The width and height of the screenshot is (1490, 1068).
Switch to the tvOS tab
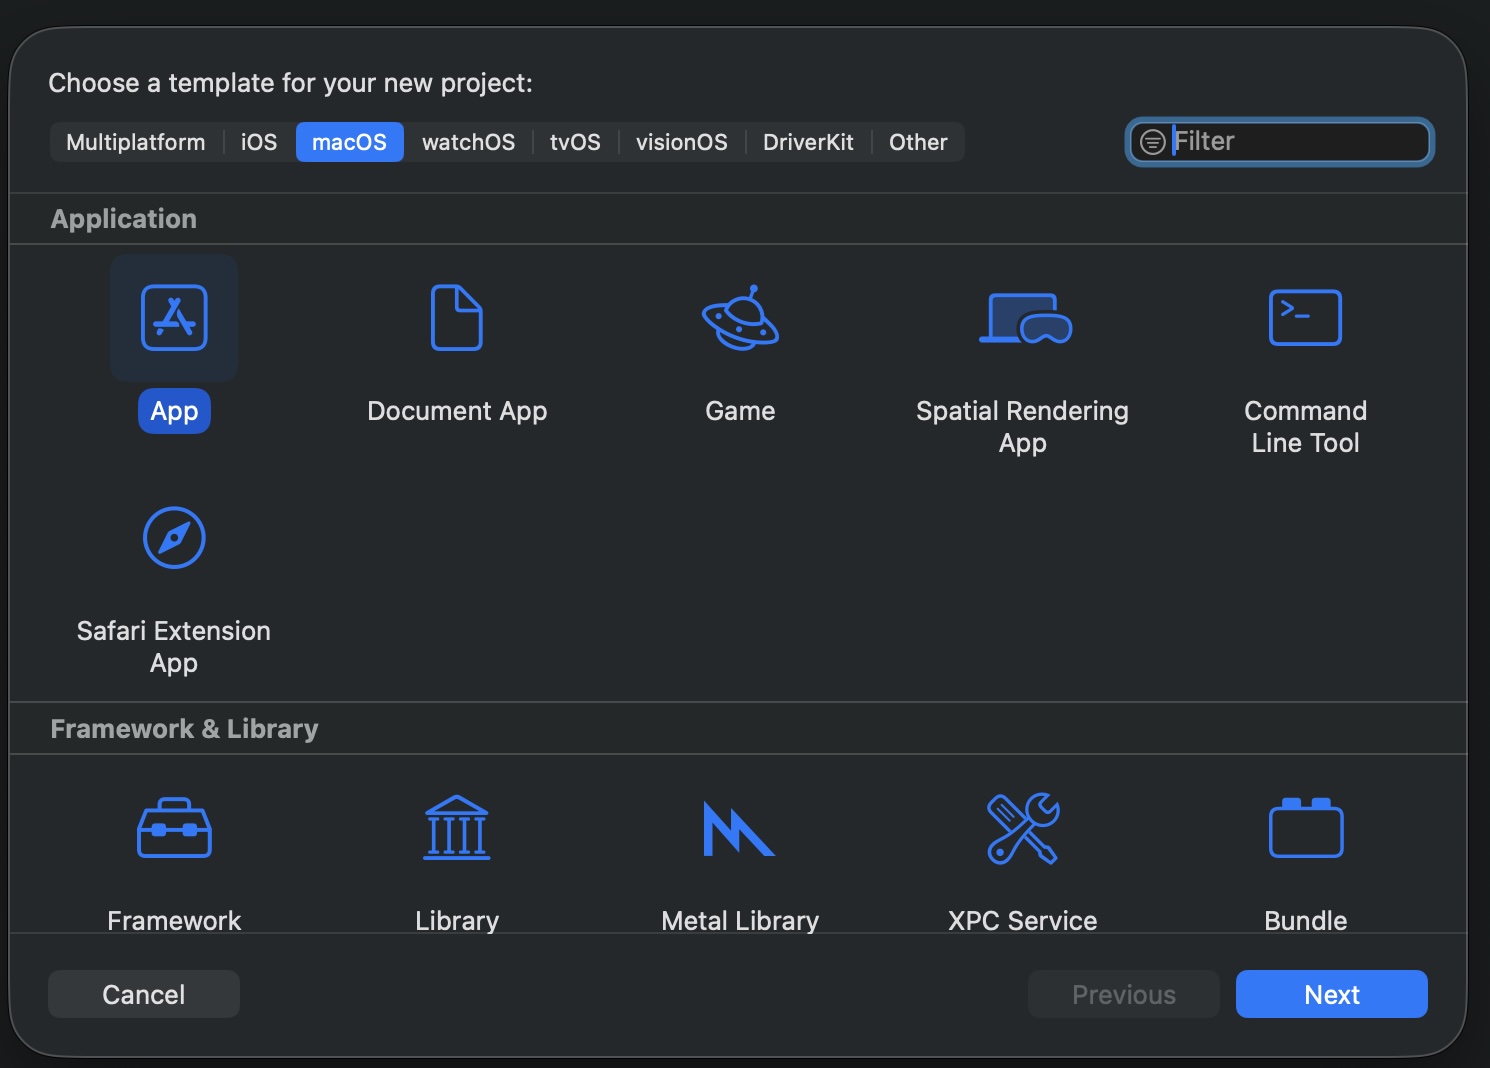coord(575,142)
